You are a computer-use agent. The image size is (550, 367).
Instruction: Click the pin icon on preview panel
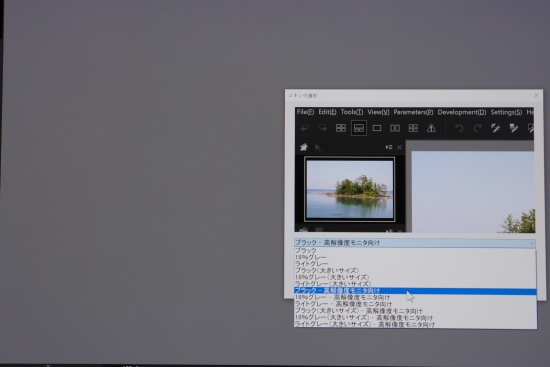click(x=304, y=147)
